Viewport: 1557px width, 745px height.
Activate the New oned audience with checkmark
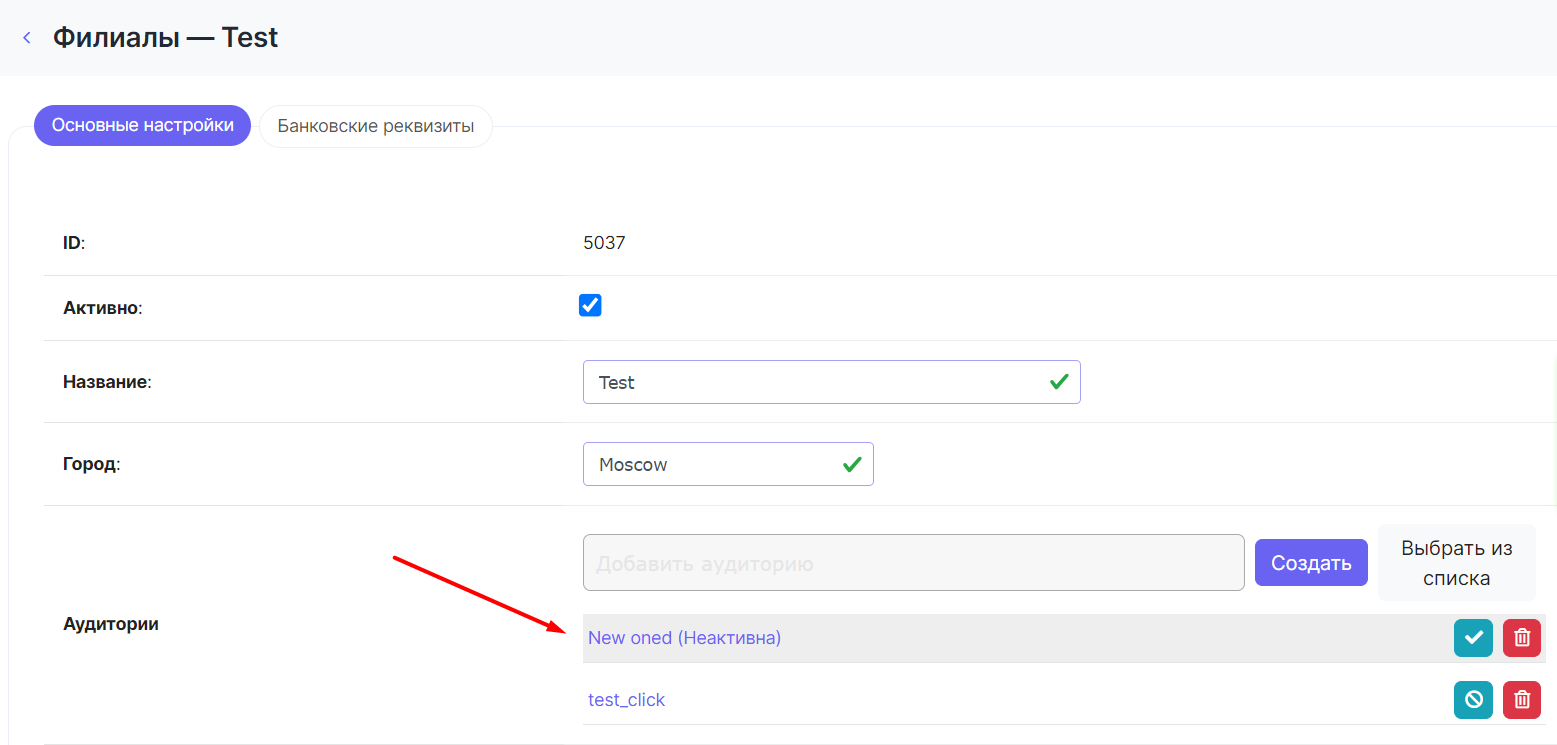tap(1473, 638)
